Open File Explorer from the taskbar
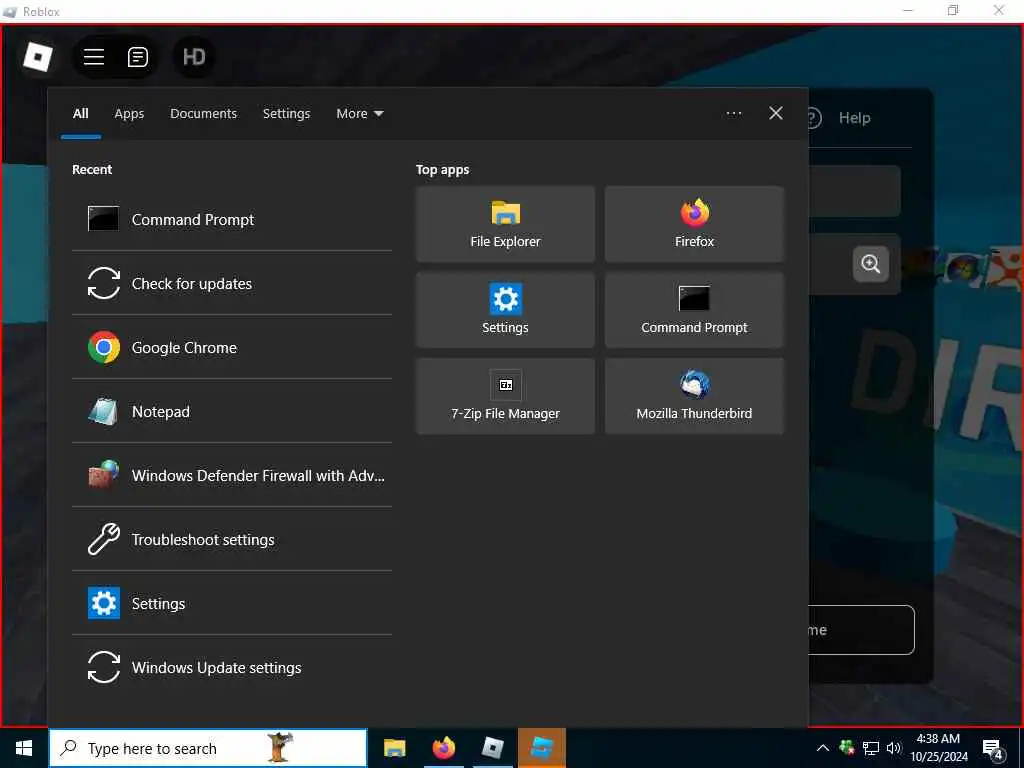Viewport: 1024px width, 768px height. coord(394,748)
